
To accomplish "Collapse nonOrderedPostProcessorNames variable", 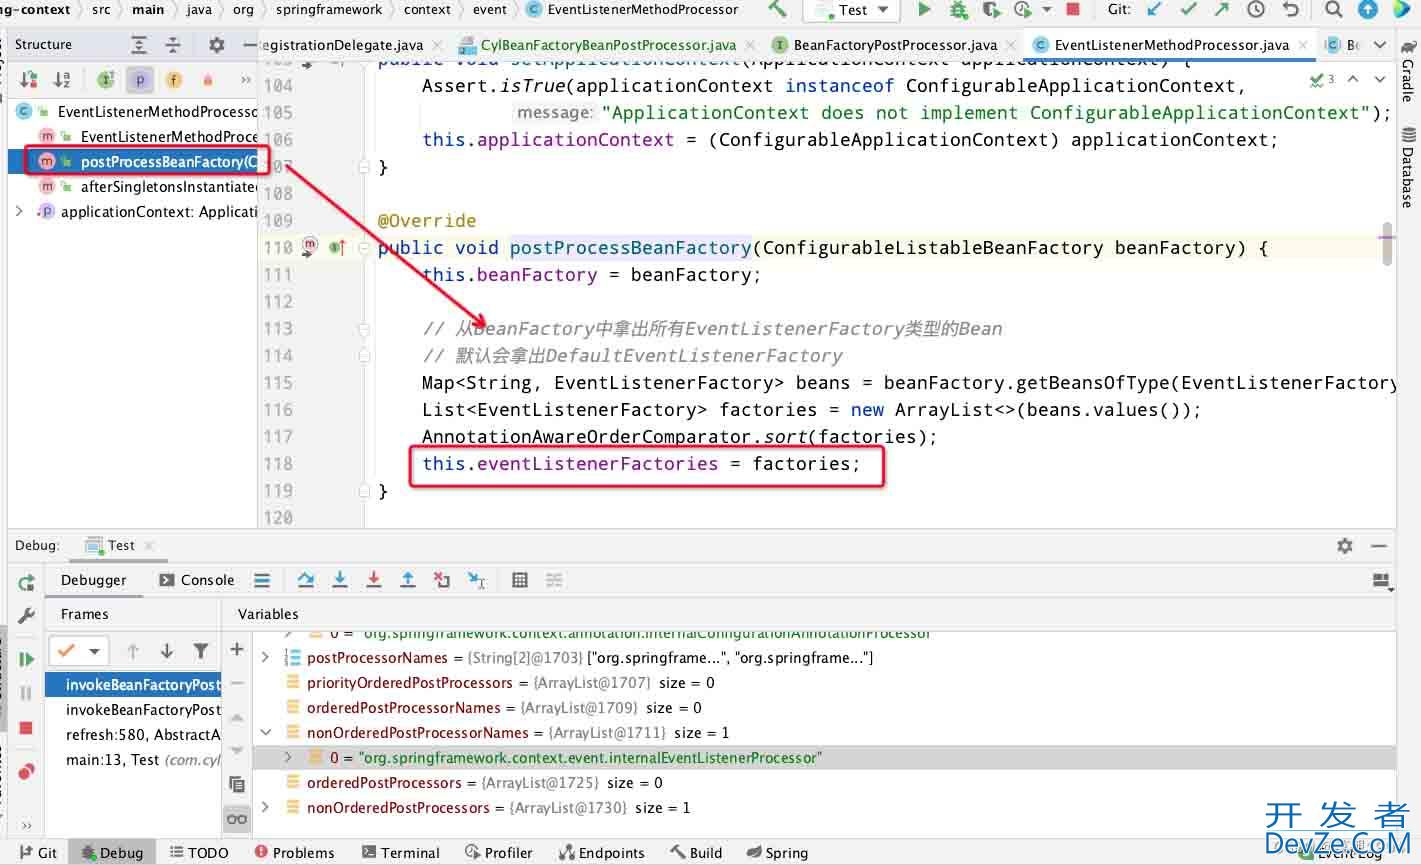I will click(265, 732).
